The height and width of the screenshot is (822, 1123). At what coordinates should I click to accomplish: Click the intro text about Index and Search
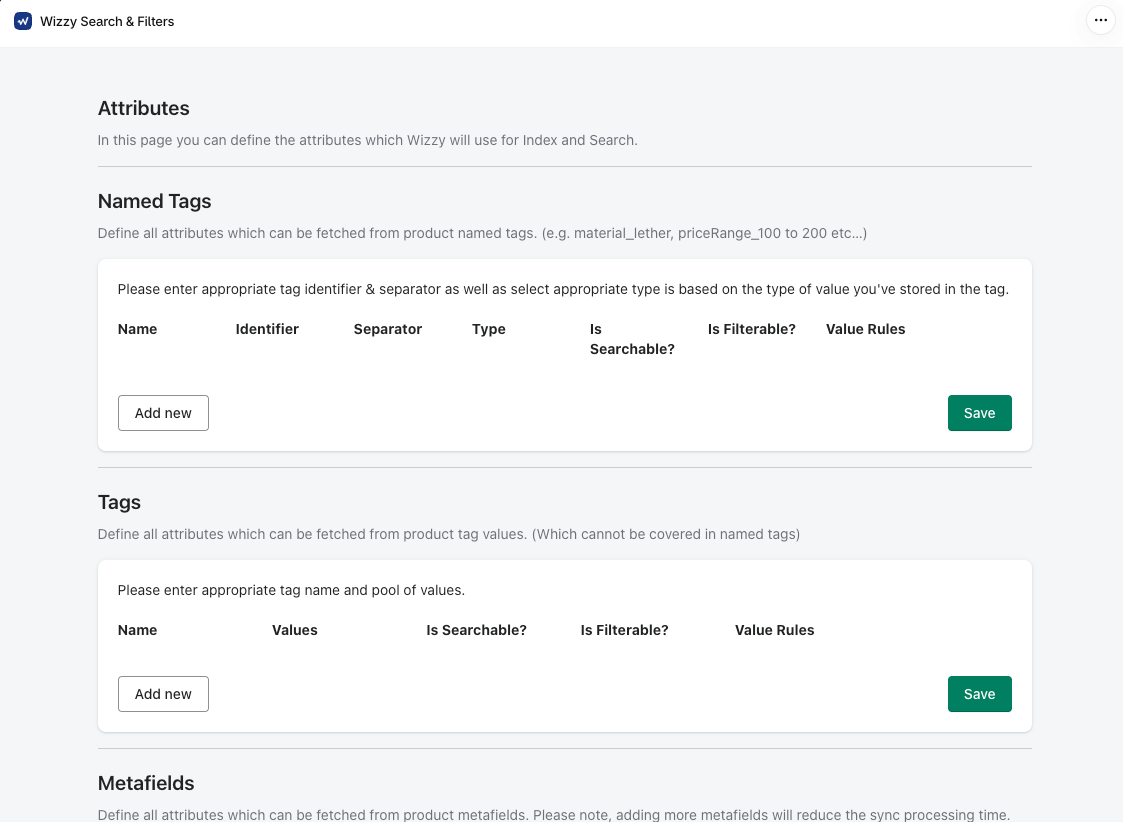367,140
